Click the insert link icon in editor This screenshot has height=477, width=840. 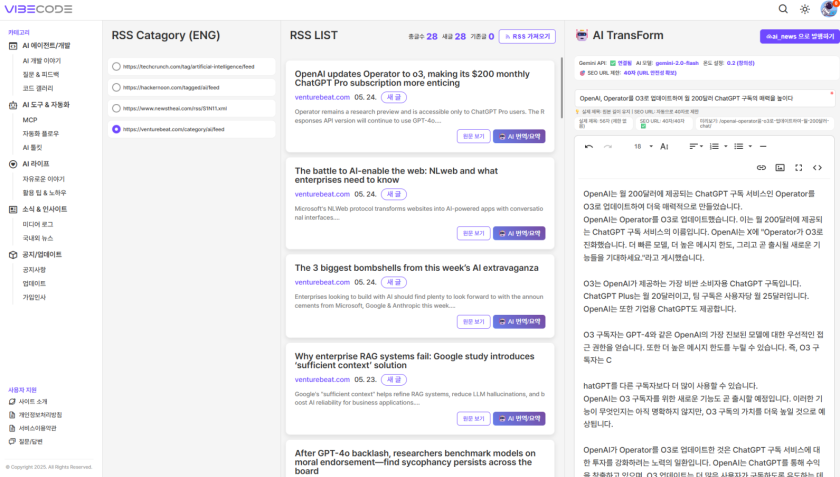point(761,168)
